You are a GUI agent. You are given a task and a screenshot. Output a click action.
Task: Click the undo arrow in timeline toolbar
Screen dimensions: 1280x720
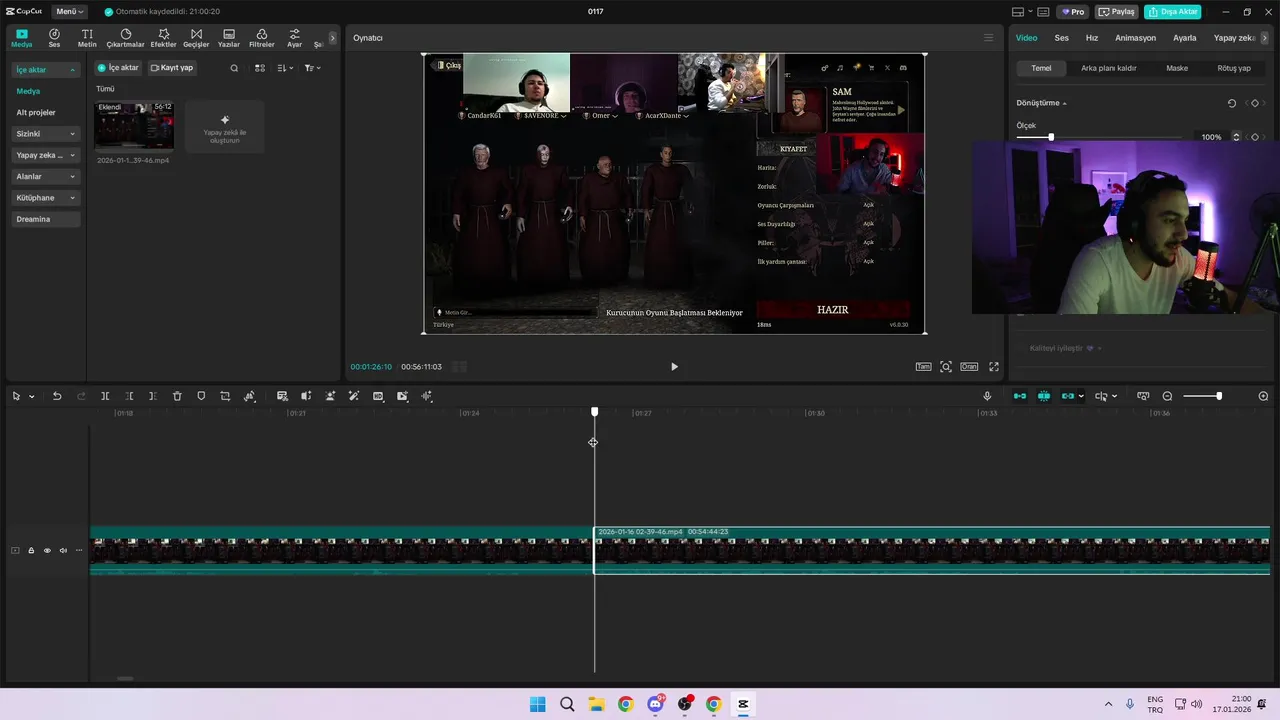[x=57, y=396]
